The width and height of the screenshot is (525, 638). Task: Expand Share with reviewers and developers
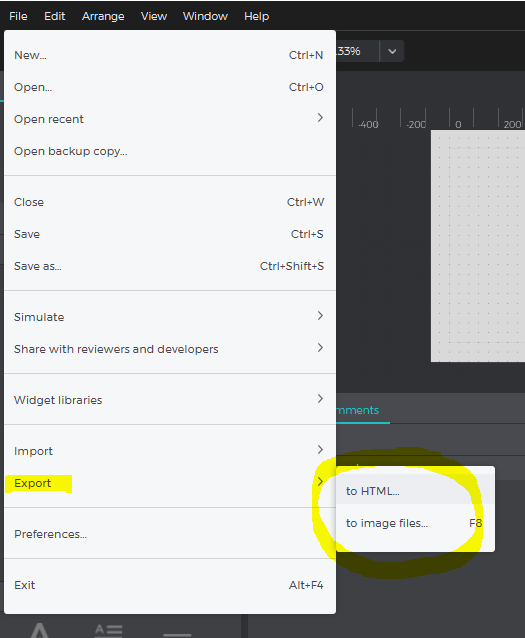click(x=170, y=349)
